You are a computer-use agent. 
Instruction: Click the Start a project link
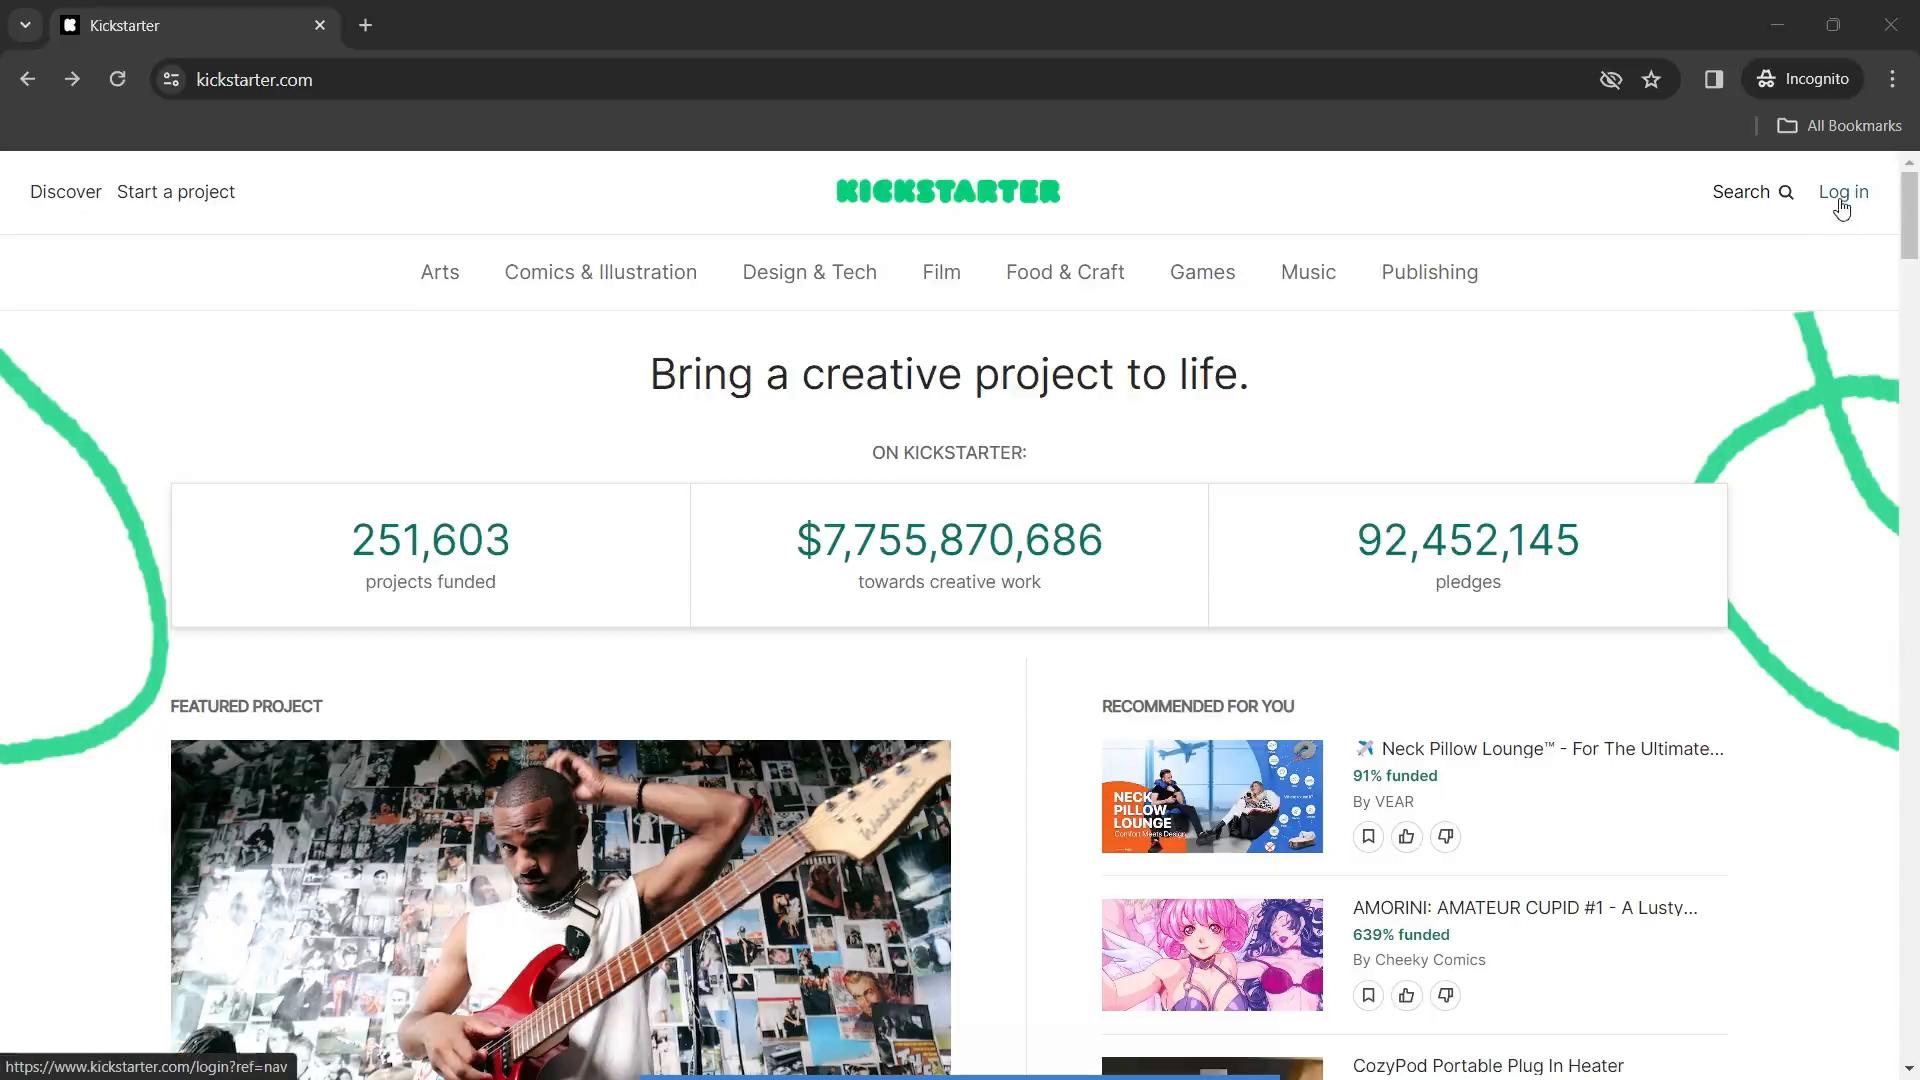point(175,191)
